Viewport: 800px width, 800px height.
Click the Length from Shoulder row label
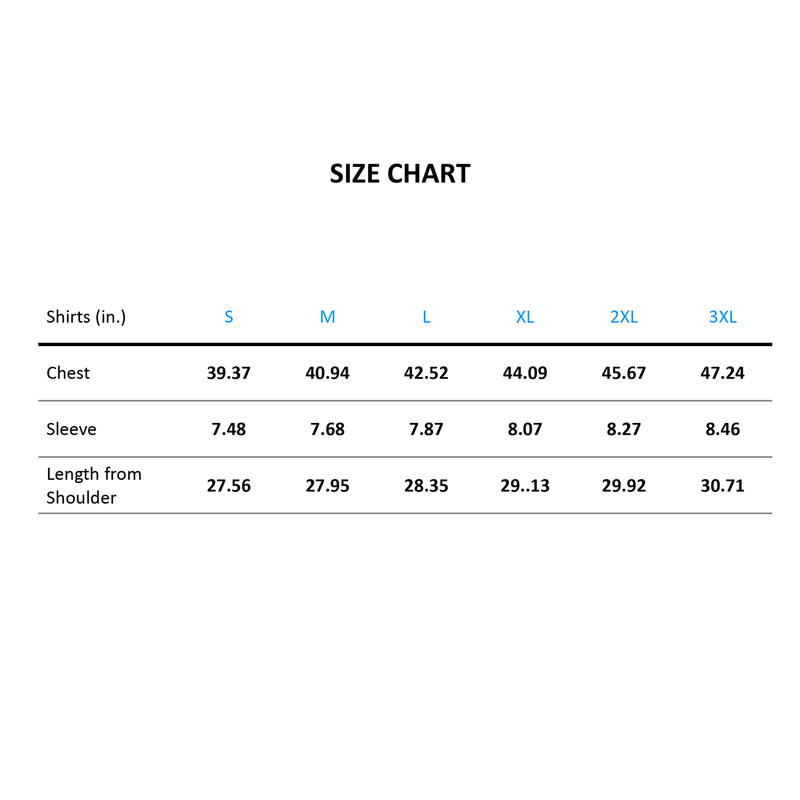click(x=94, y=485)
